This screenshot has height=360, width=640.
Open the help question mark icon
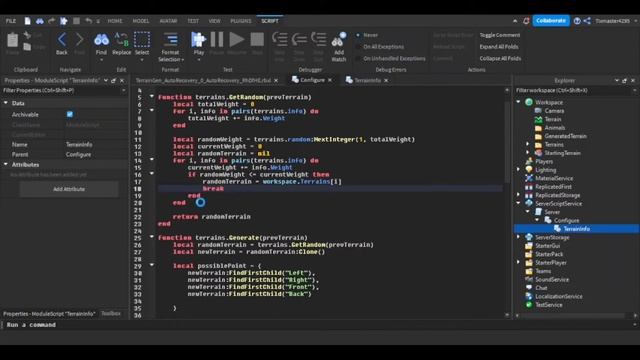(x=577, y=21)
